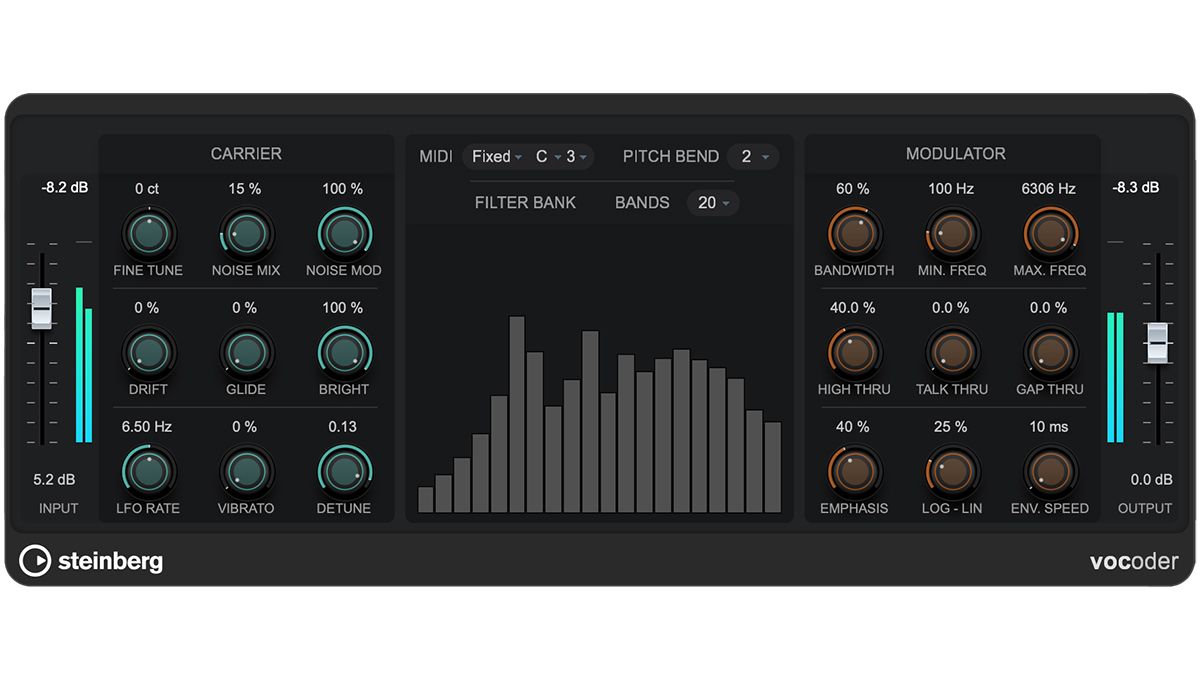The width and height of the screenshot is (1200, 675).
Task: Click the 0 ct fine tune value
Action: pos(147,188)
